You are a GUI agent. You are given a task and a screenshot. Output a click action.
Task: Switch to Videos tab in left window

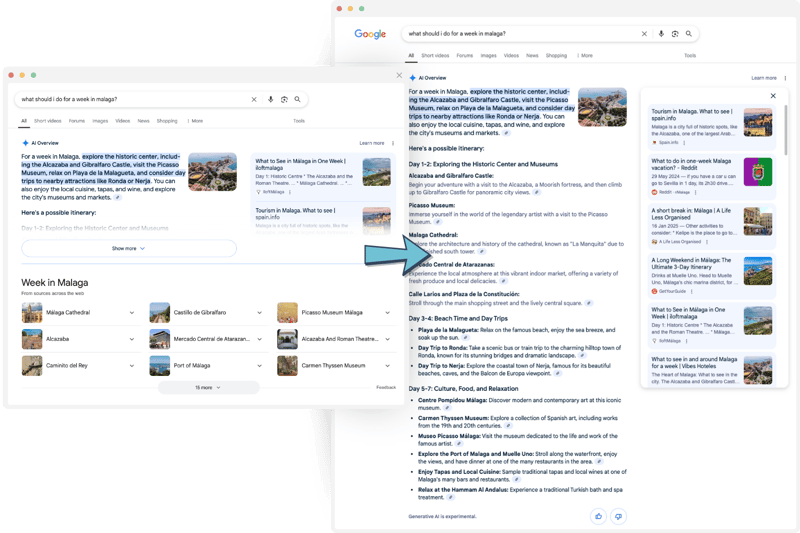(122, 121)
